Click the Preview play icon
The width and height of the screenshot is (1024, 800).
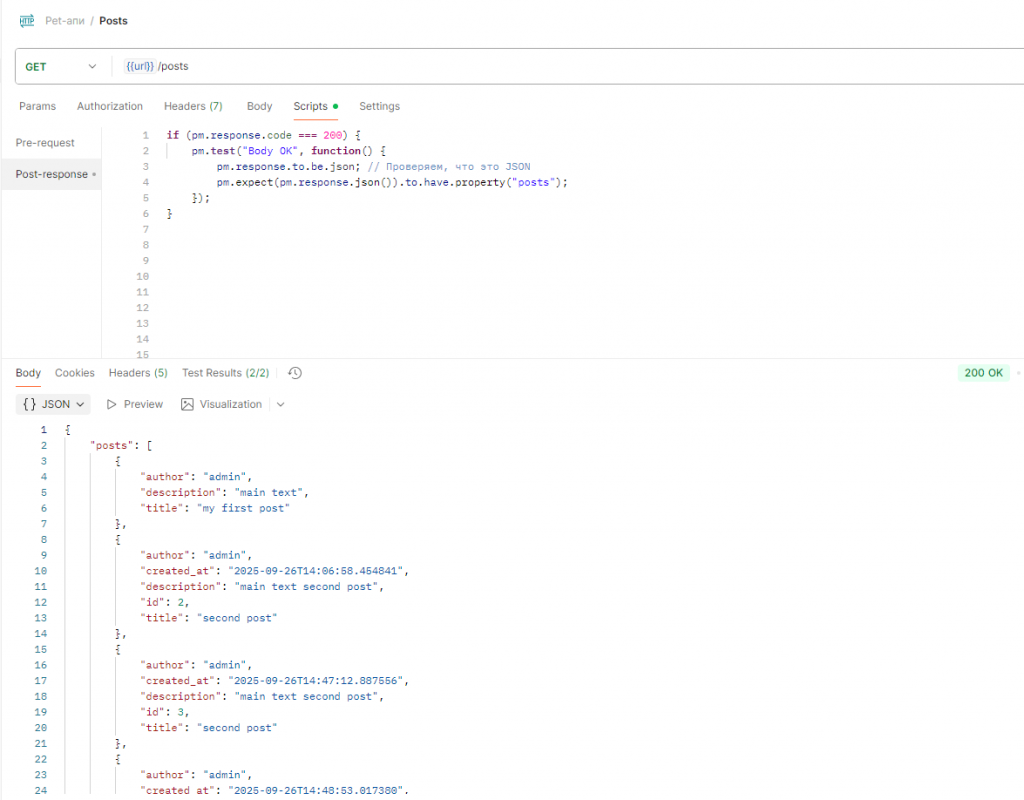pos(112,404)
